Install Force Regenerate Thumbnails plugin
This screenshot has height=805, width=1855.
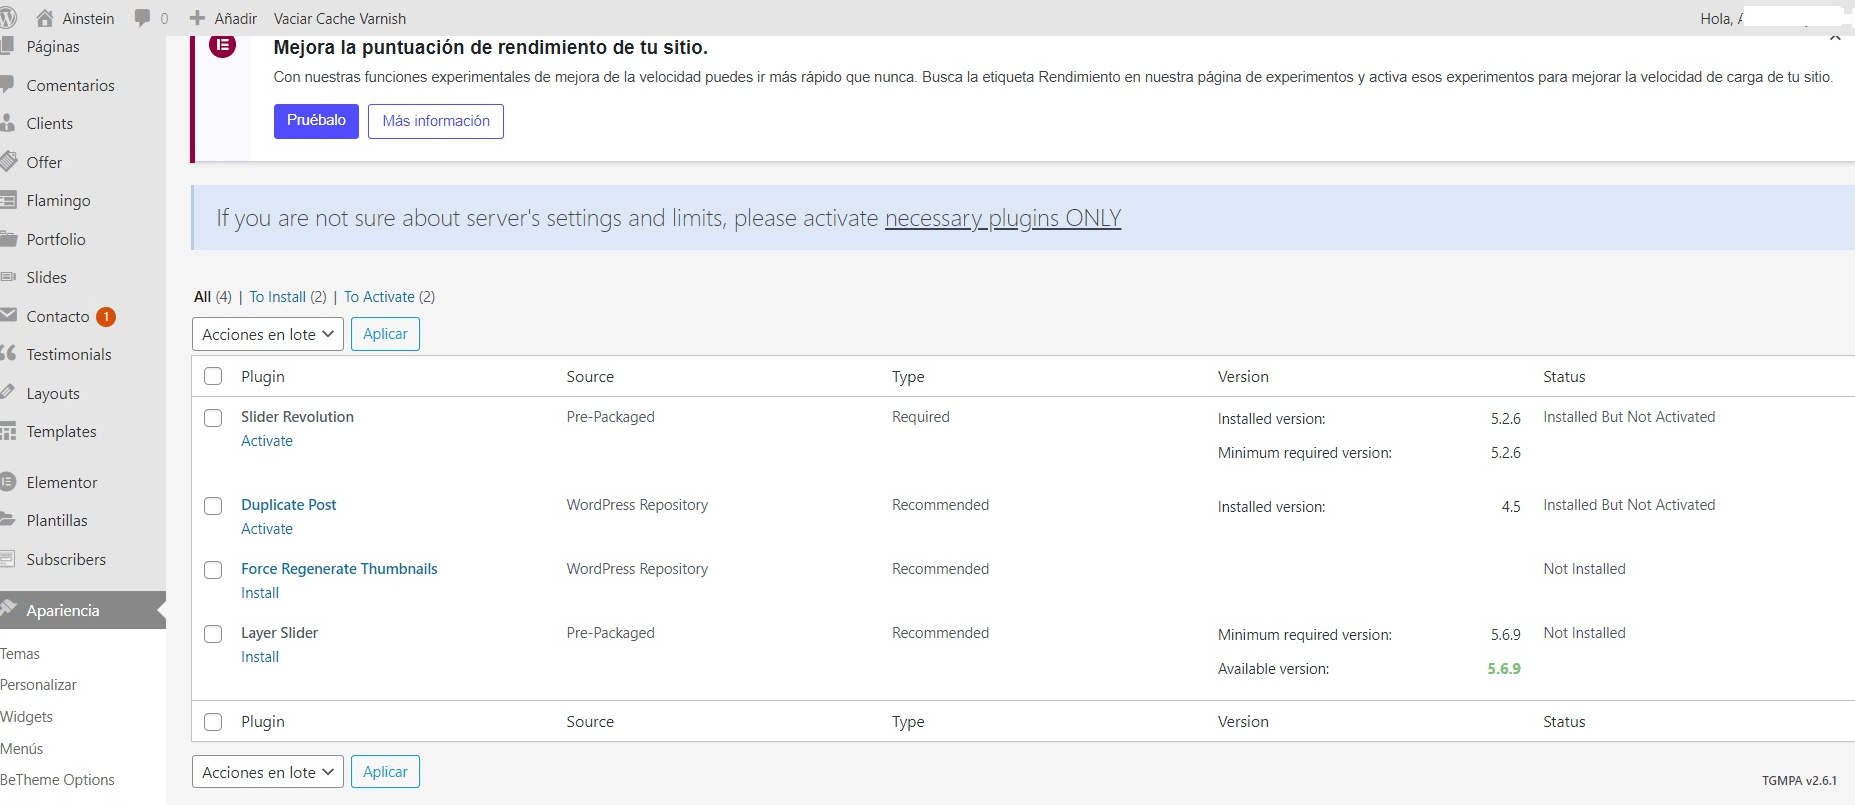tap(260, 593)
